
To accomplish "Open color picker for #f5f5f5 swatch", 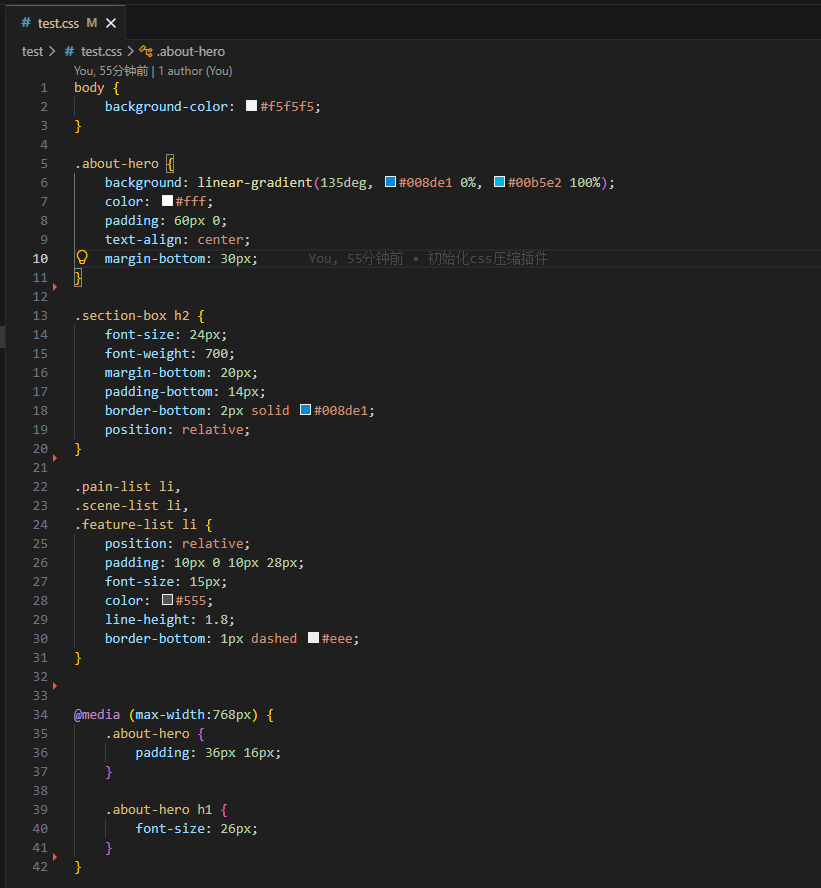I will [251, 106].
